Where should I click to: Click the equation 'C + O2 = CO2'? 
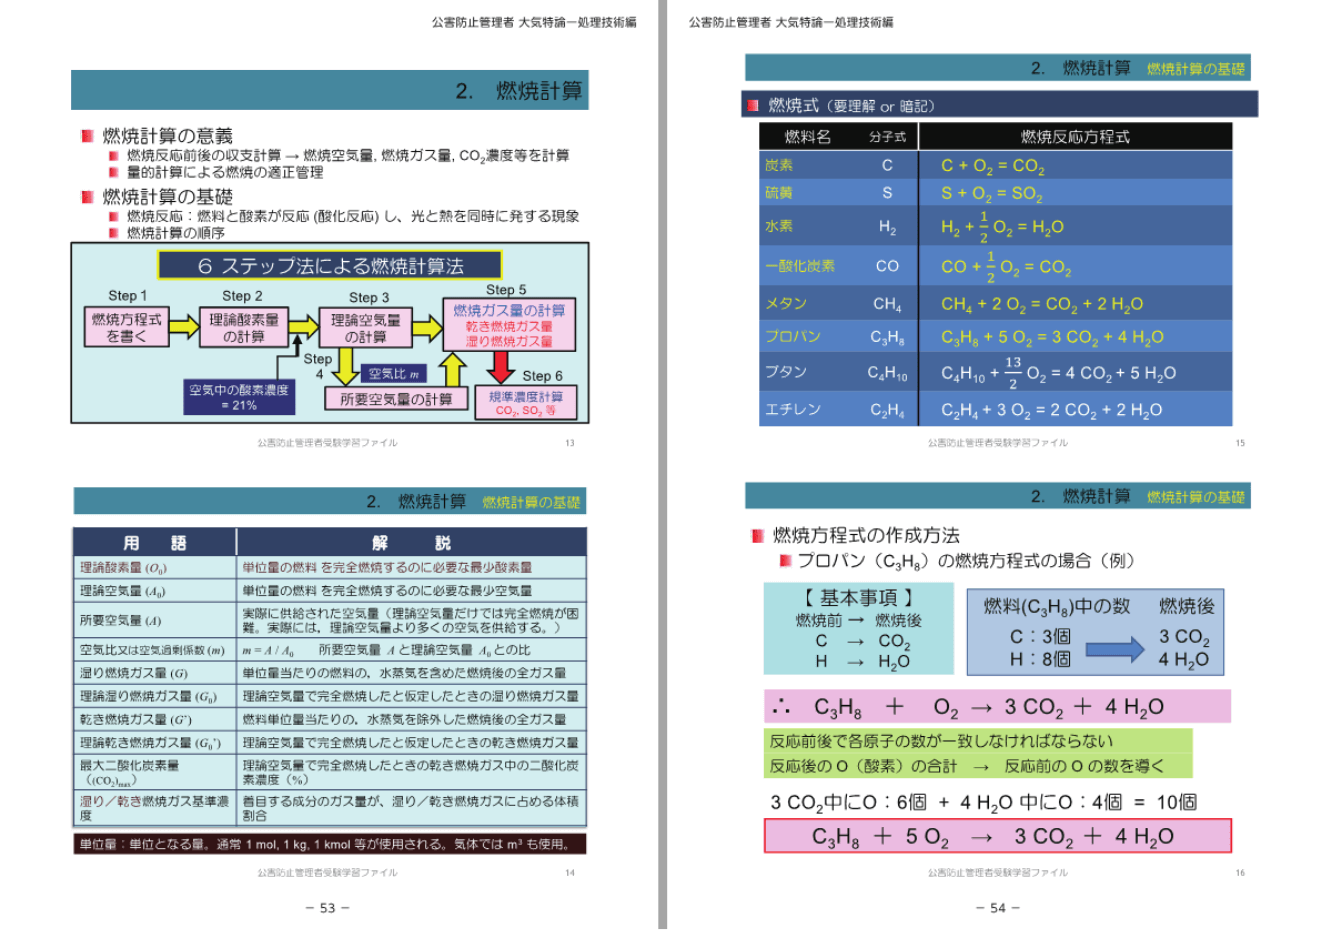[x=992, y=166]
